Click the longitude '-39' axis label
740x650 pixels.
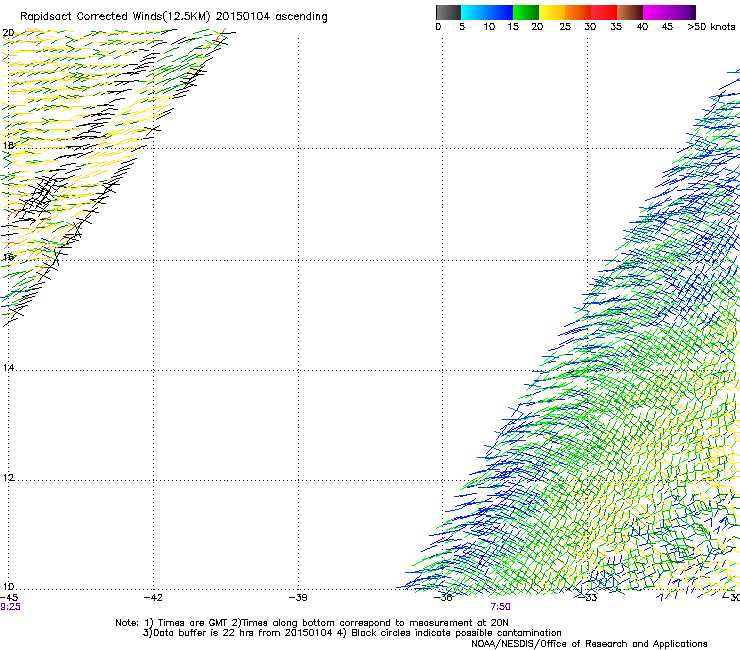coord(298,598)
